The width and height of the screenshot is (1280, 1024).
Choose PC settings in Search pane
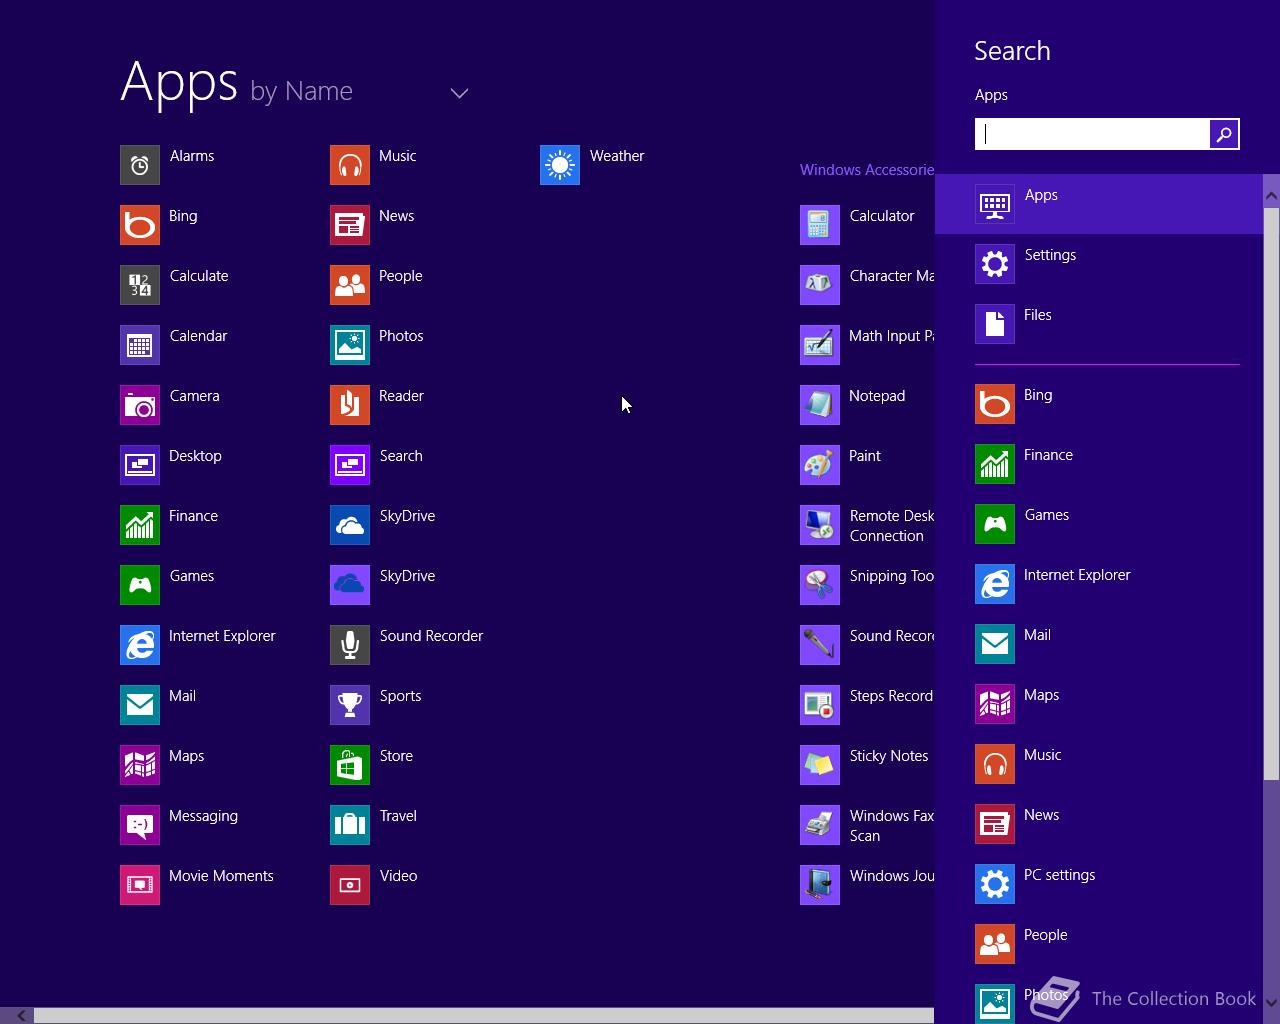tap(1099, 884)
